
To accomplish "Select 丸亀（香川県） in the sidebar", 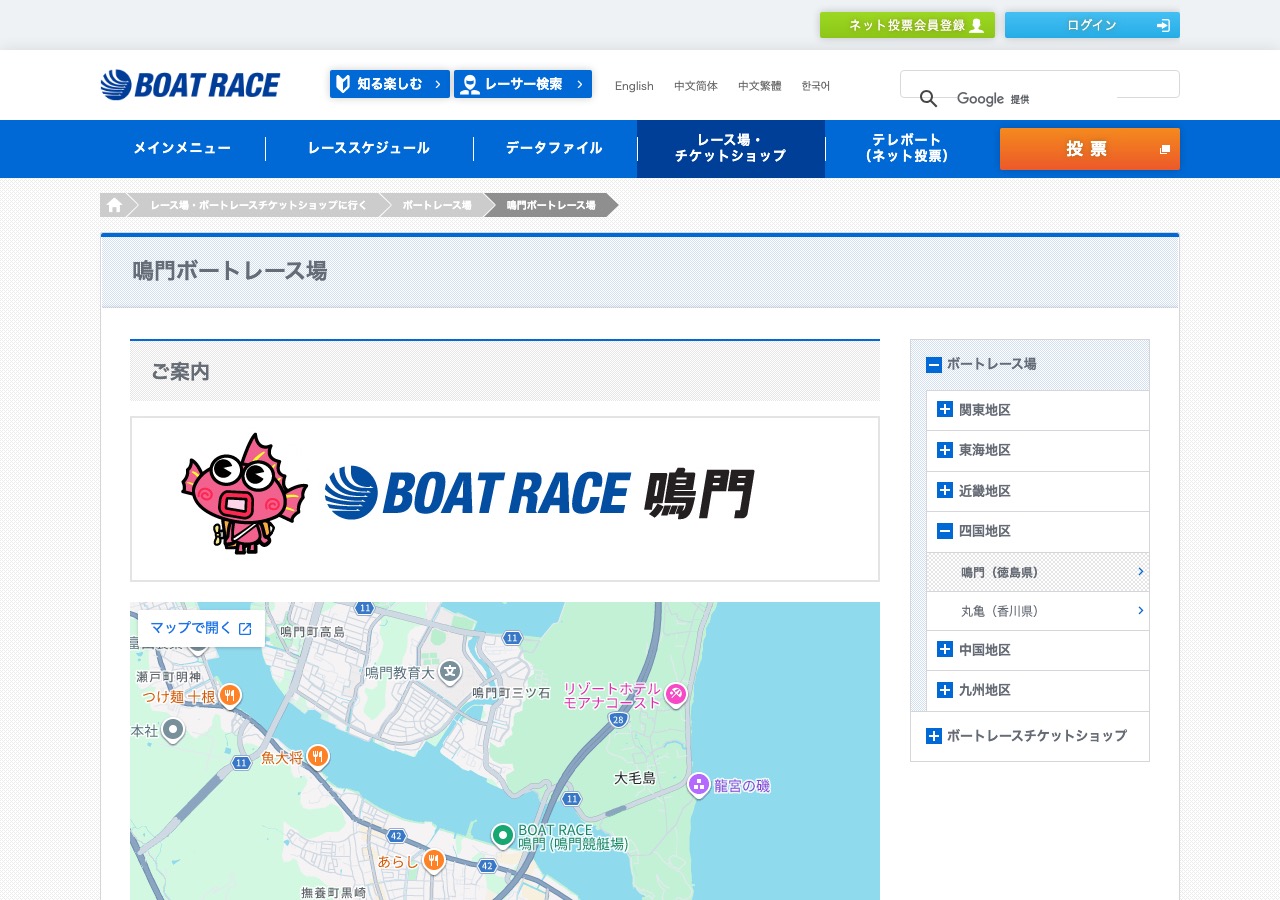I will 1038,611.
